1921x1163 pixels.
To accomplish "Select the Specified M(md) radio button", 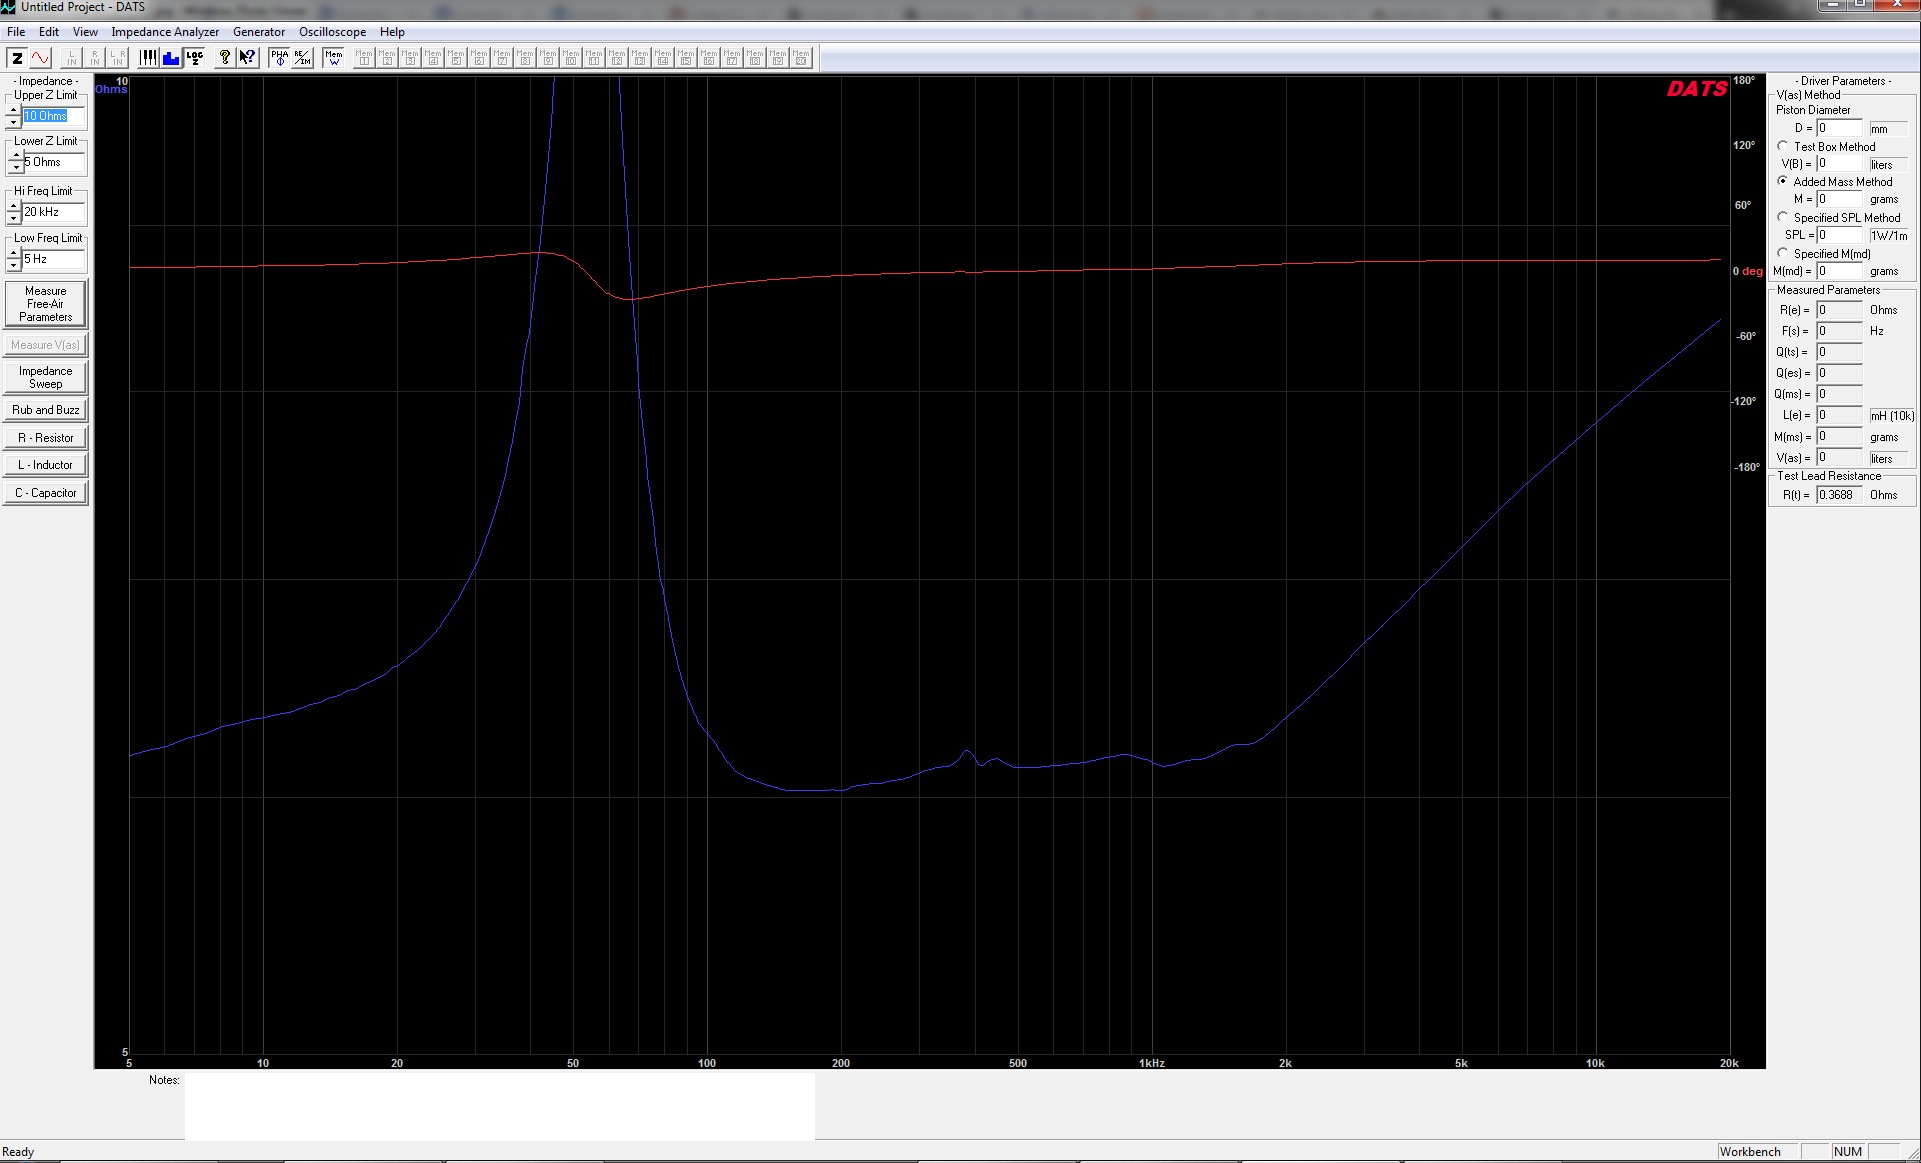I will click(1783, 253).
